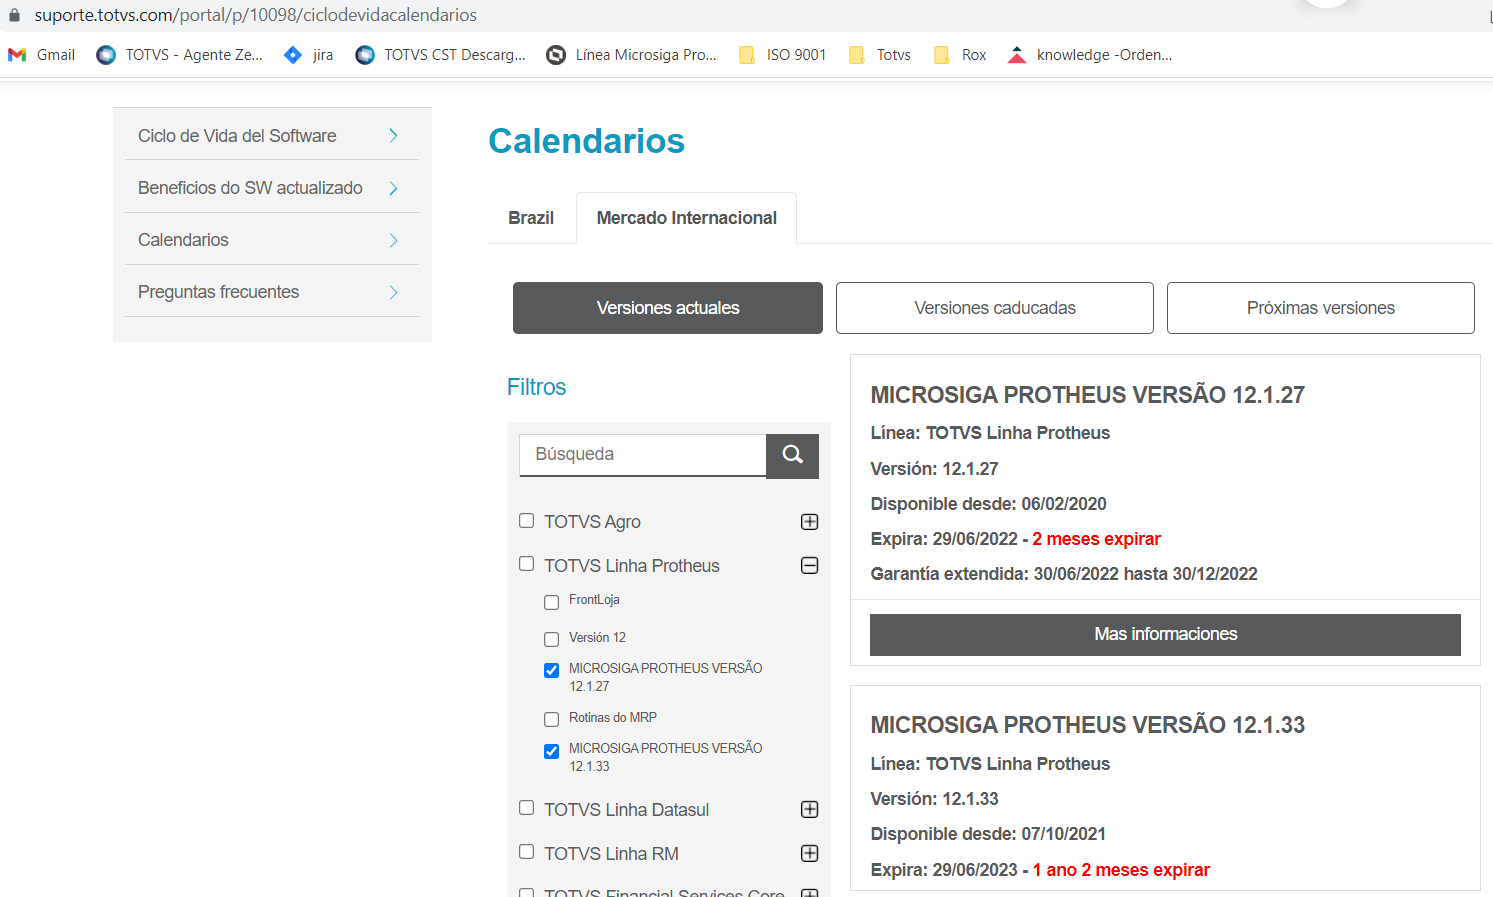
Task: Open the Totvs bookmark folder
Action: (x=879, y=55)
